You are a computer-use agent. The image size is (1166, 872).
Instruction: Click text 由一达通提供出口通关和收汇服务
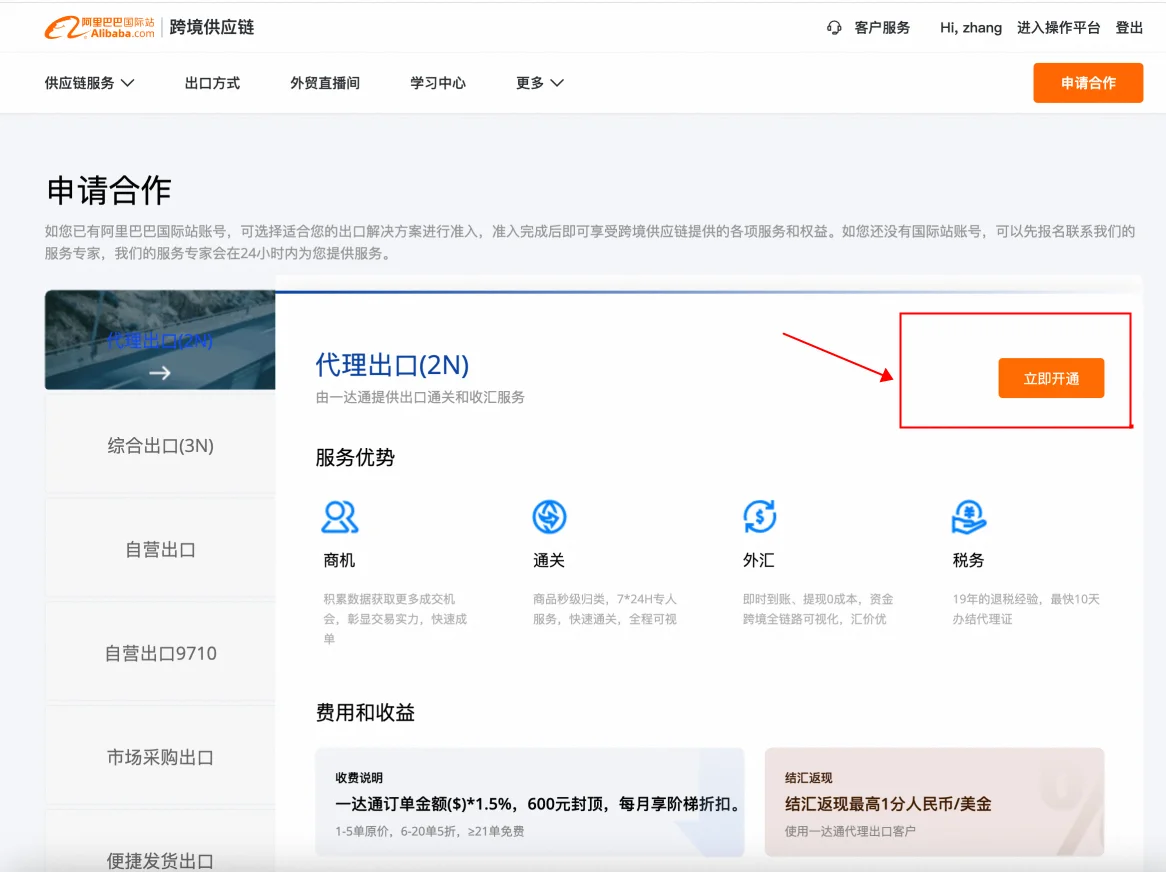pyautogui.click(x=420, y=397)
